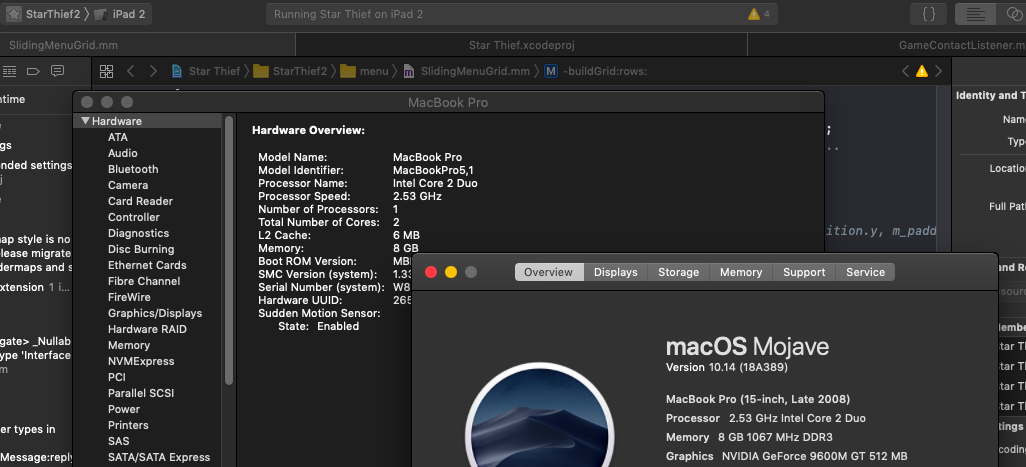The width and height of the screenshot is (1026, 467).
Task: Select the -buildGrid:rows: method icon
Action: (x=550, y=71)
